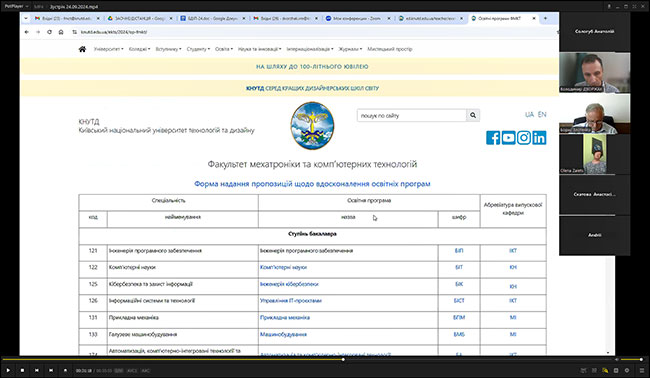Click the БПМ code link

[x=459, y=317]
